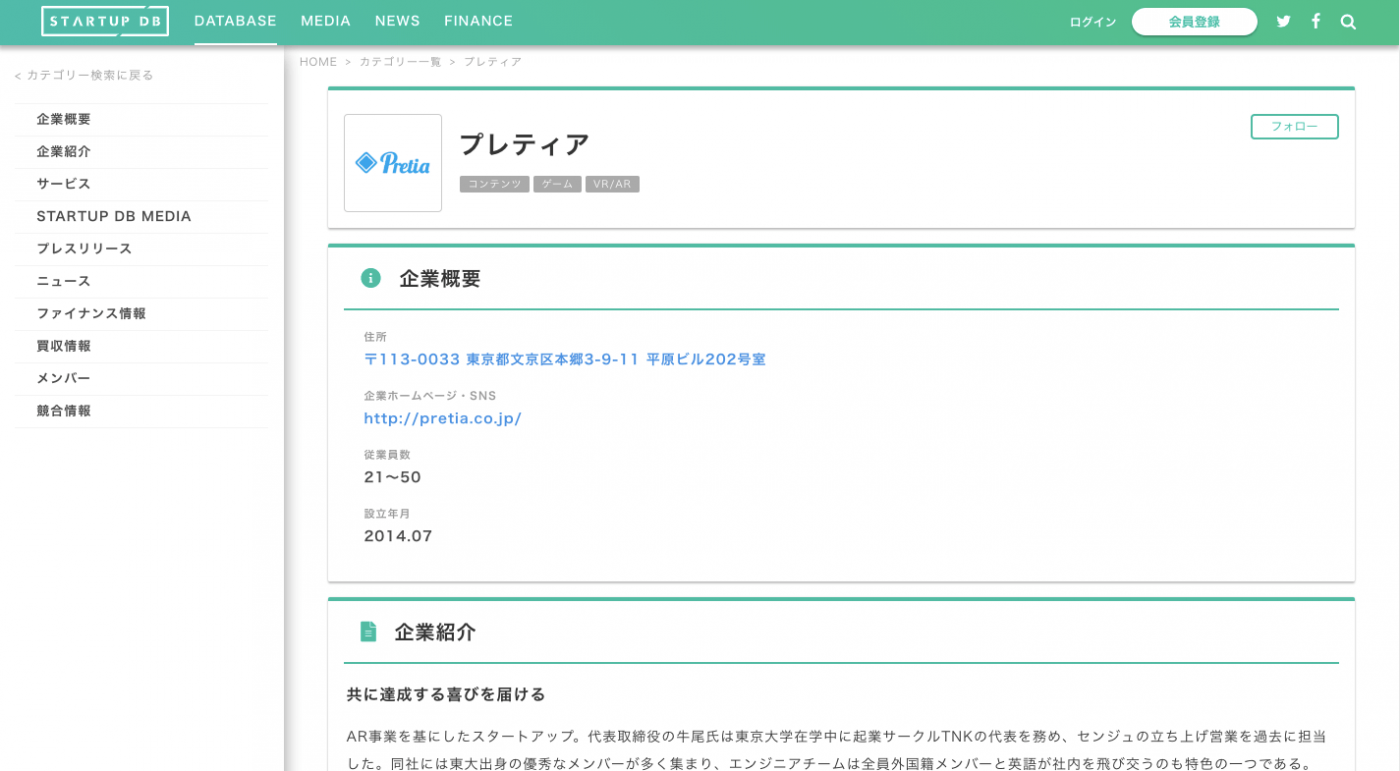The height and width of the screenshot is (771, 1400).
Task: Click the founding date 2014.07
Action: tap(398, 536)
